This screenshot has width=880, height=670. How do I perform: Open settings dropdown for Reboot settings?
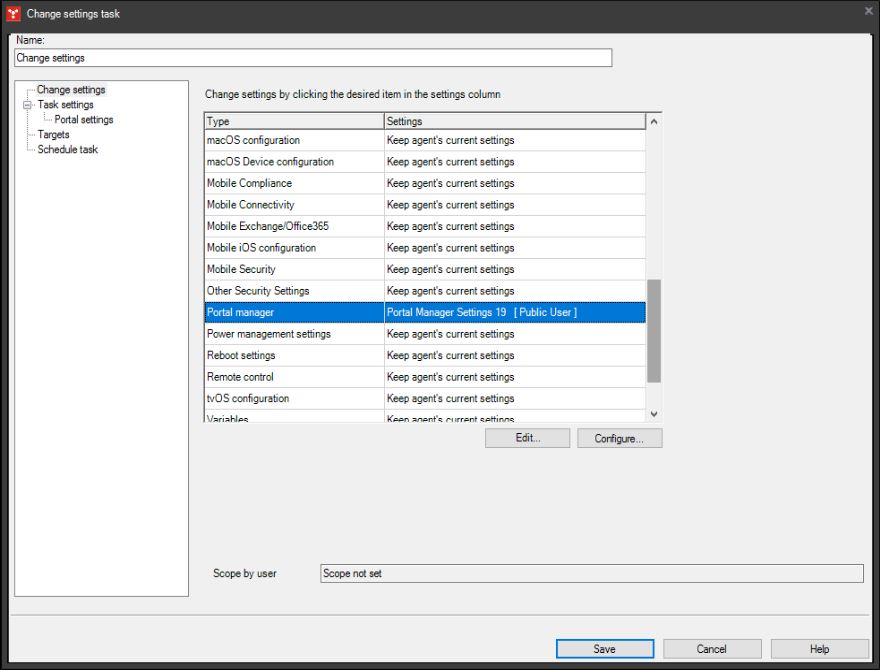click(x=514, y=356)
